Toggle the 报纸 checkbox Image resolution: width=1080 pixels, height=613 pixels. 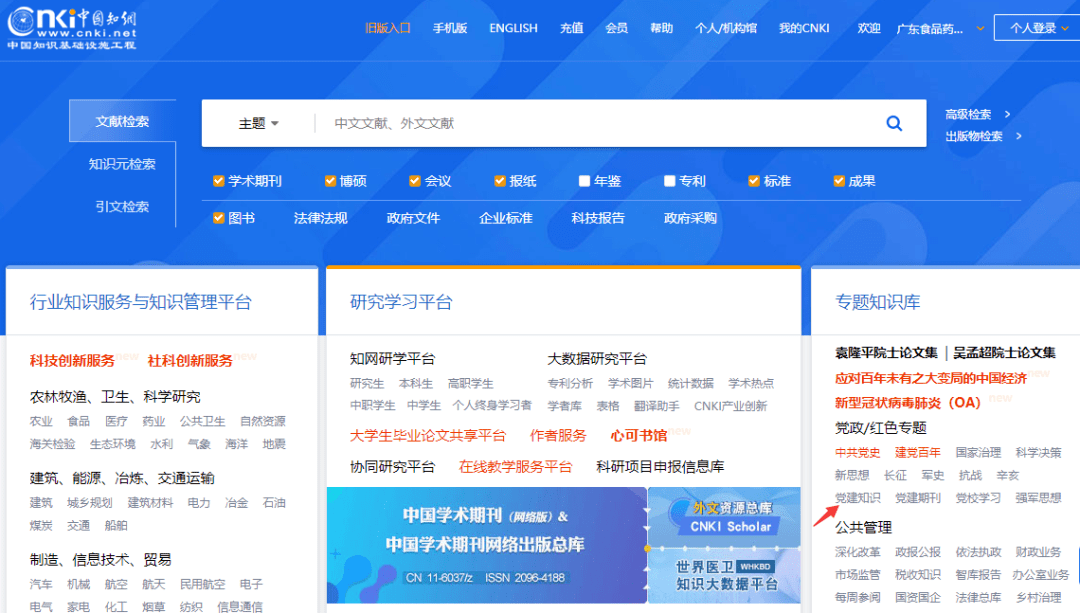click(x=500, y=181)
